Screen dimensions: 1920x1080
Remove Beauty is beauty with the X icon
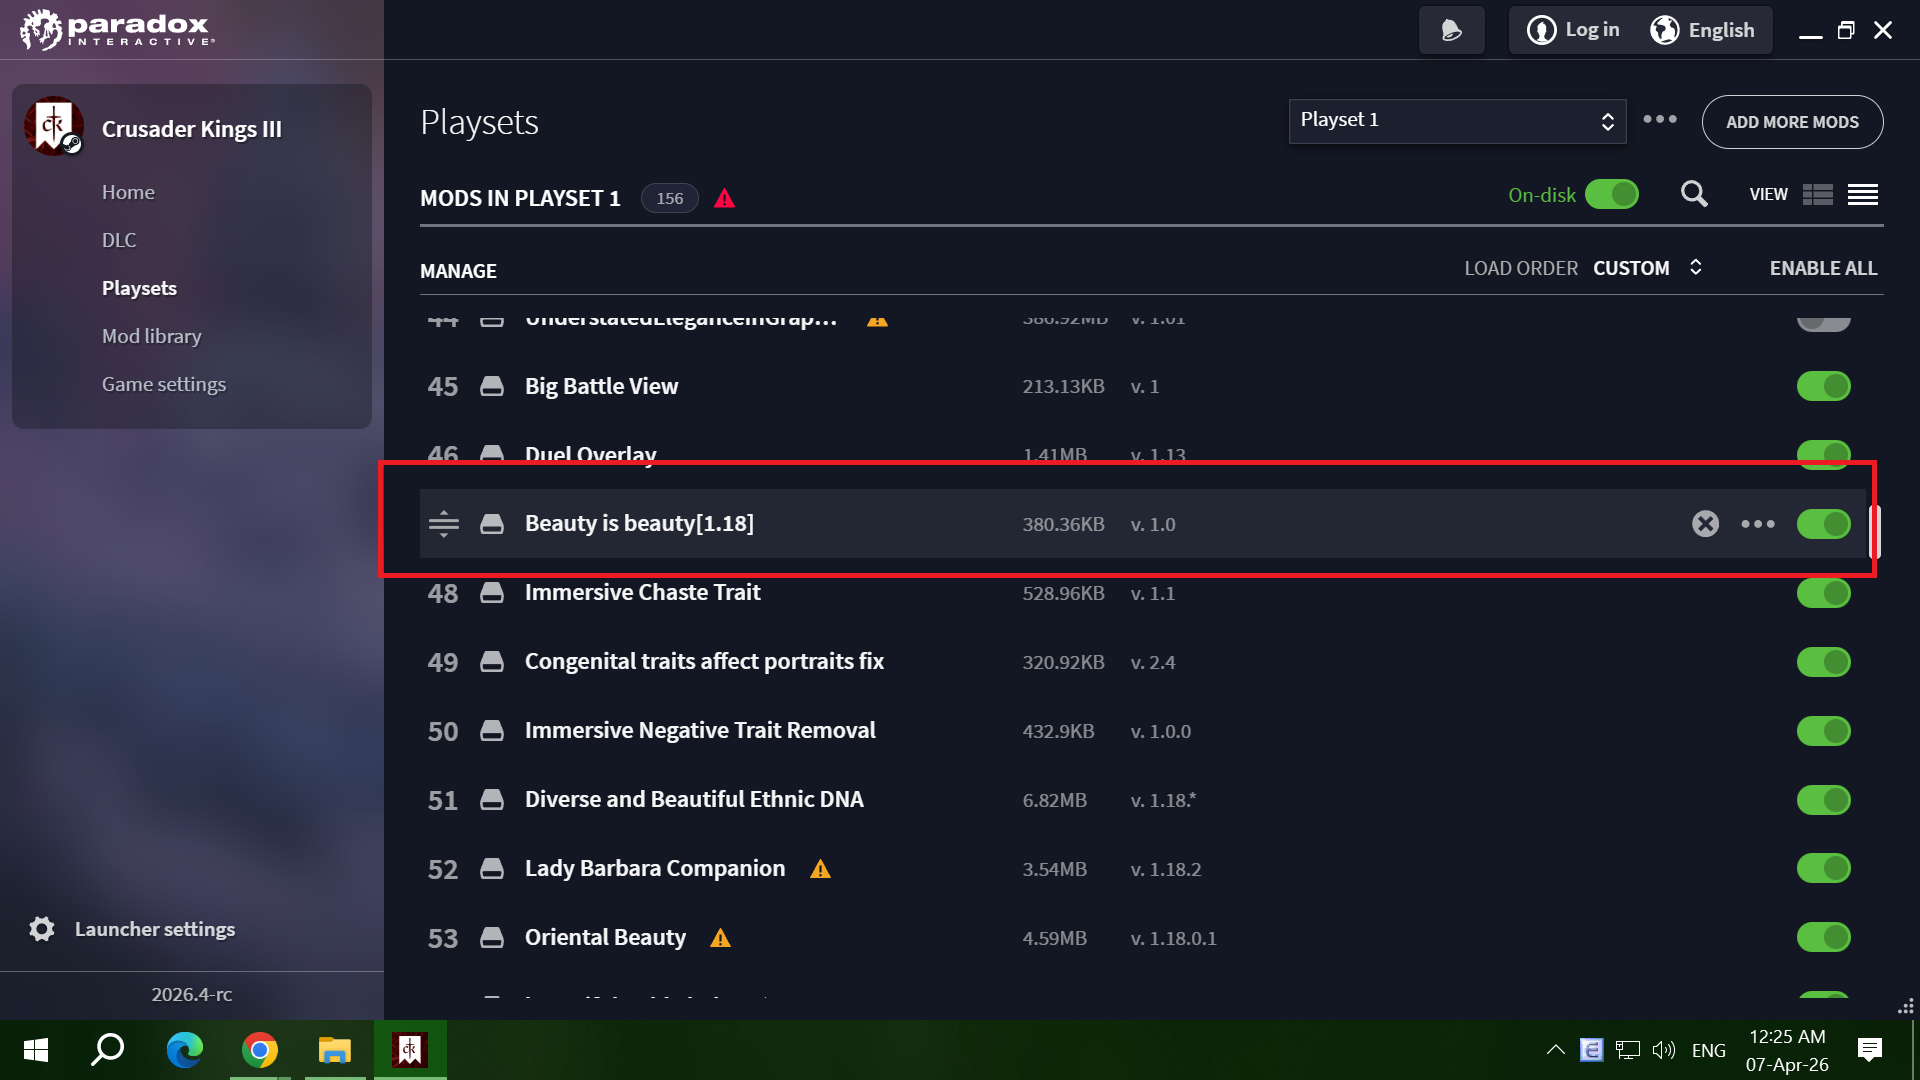point(1705,524)
